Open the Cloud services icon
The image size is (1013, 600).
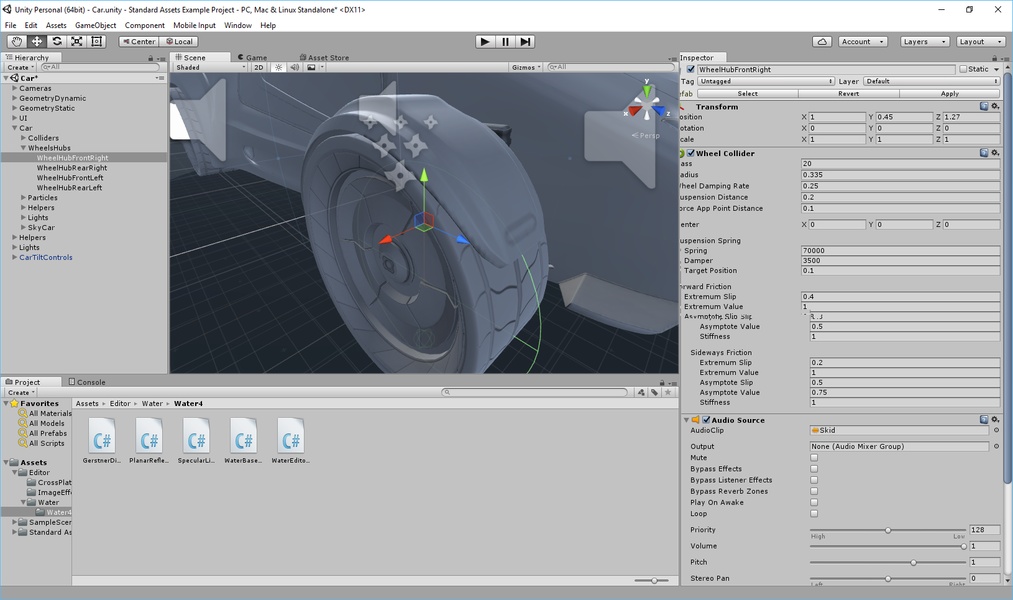pos(822,41)
